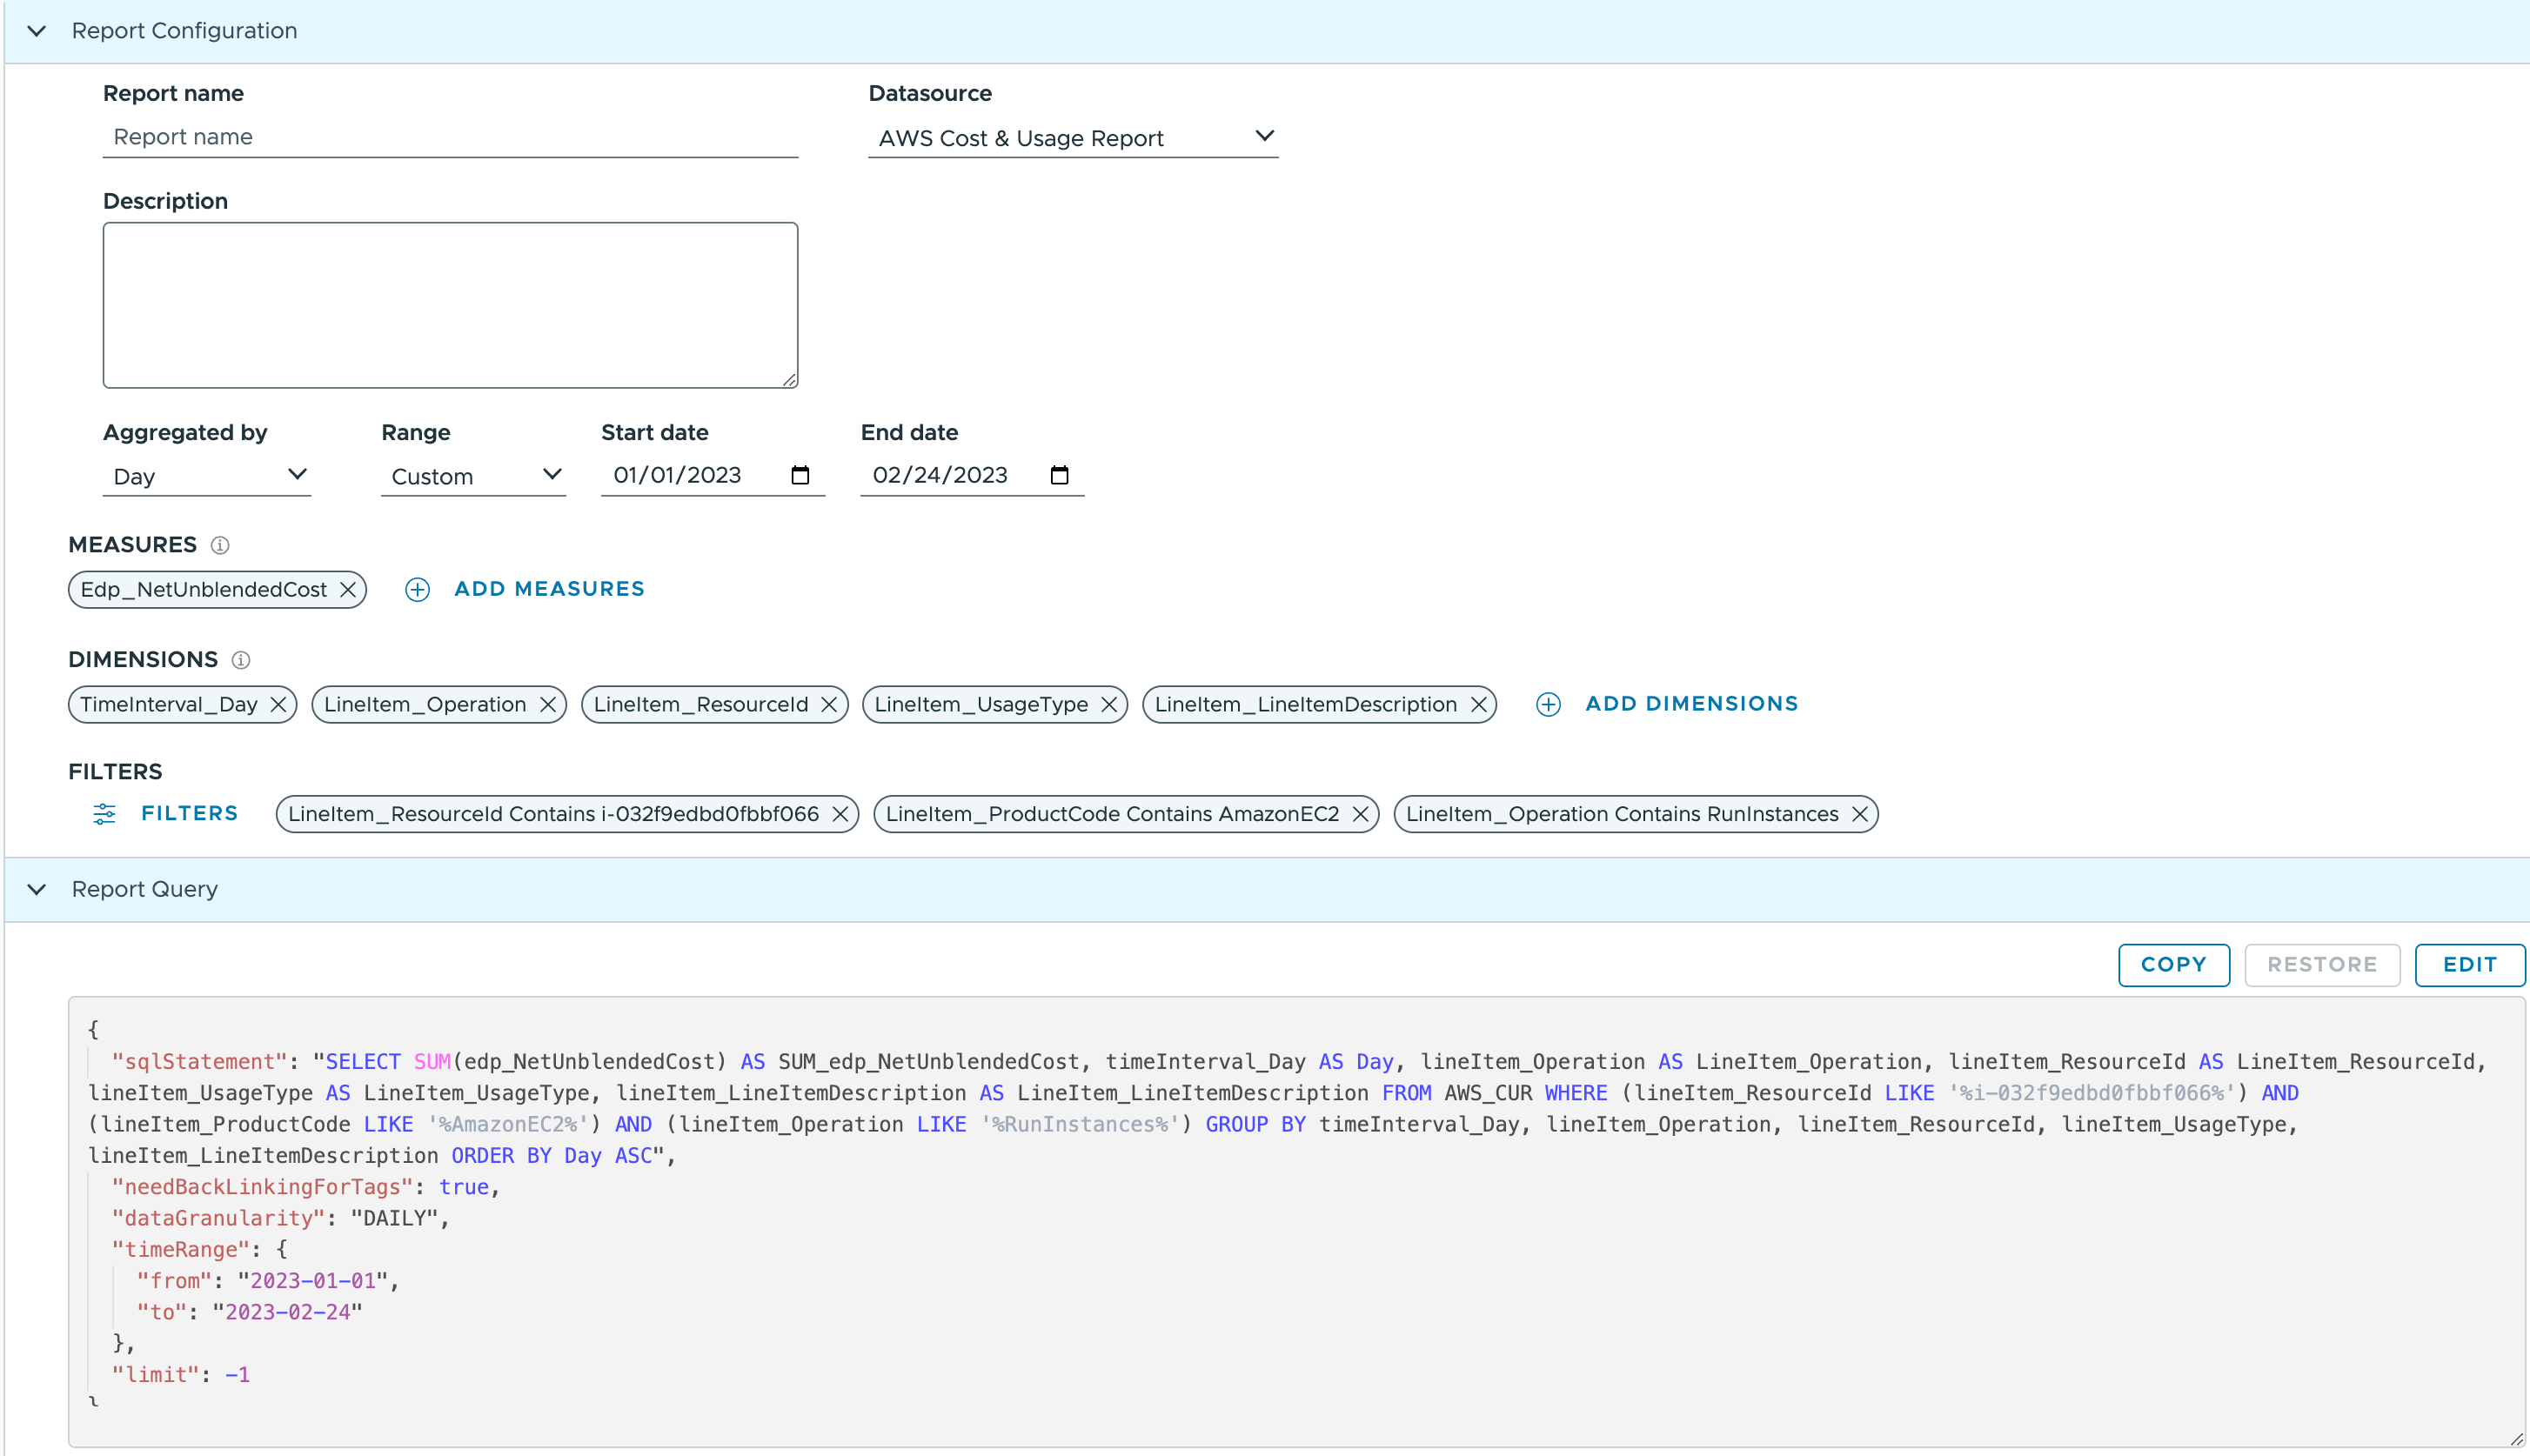Remove the TimeInterval_Day dimension chip

coord(279,705)
